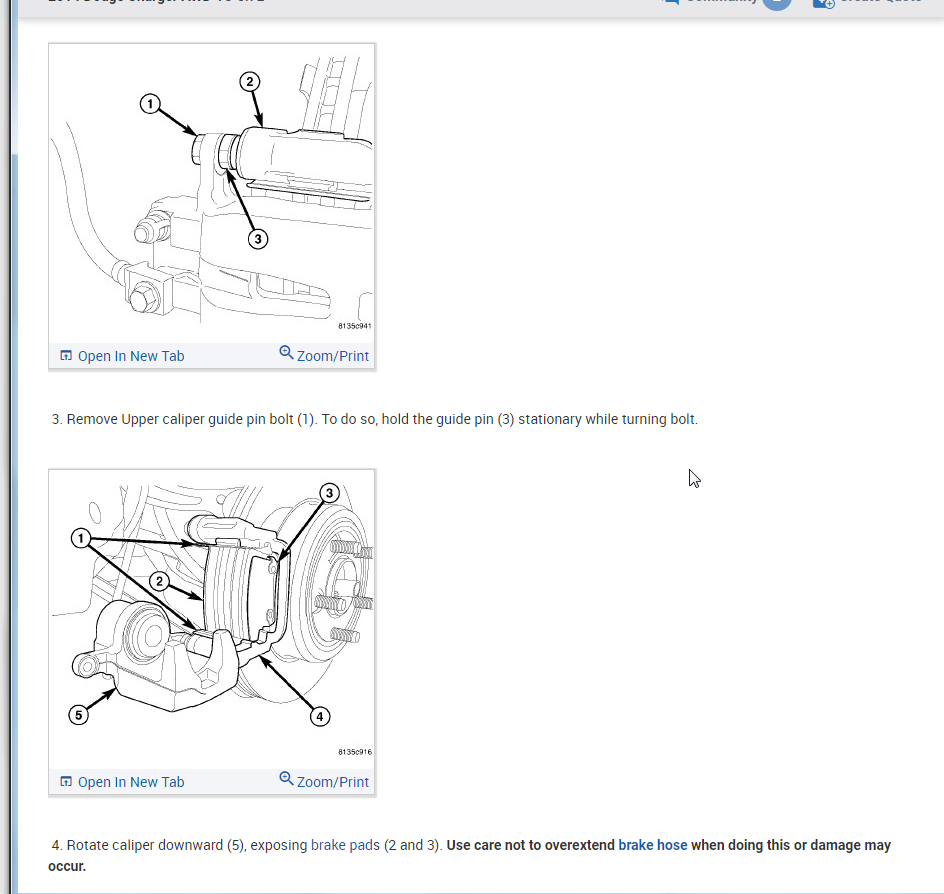944x894 pixels.
Task: Click magnifier icon under first diagram
Action: point(286,352)
